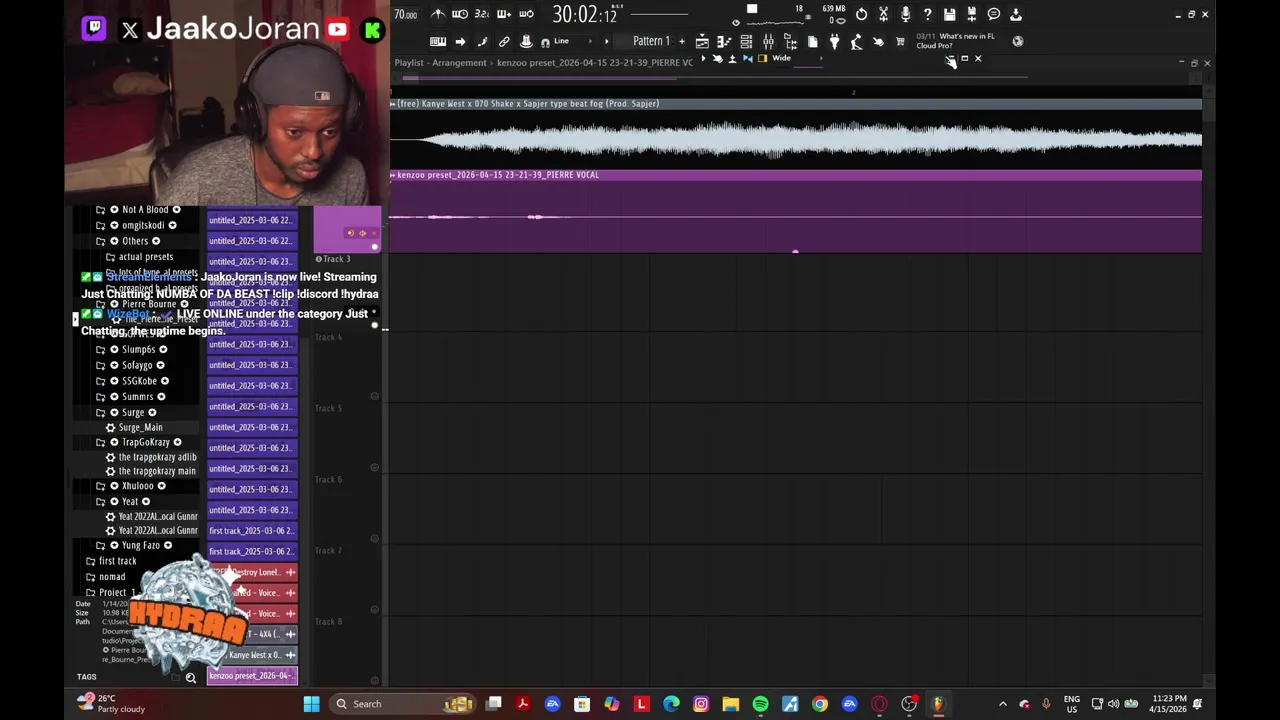
Task: Open the plugin picker plug icon
Action: [x=834, y=41]
